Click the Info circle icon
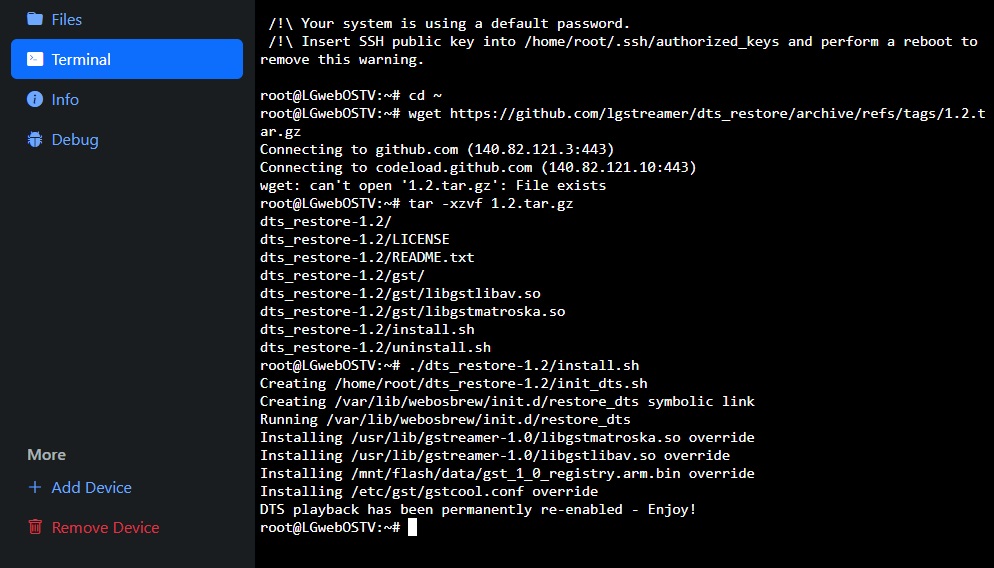Image resolution: width=994 pixels, height=568 pixels. click(35, 99)
